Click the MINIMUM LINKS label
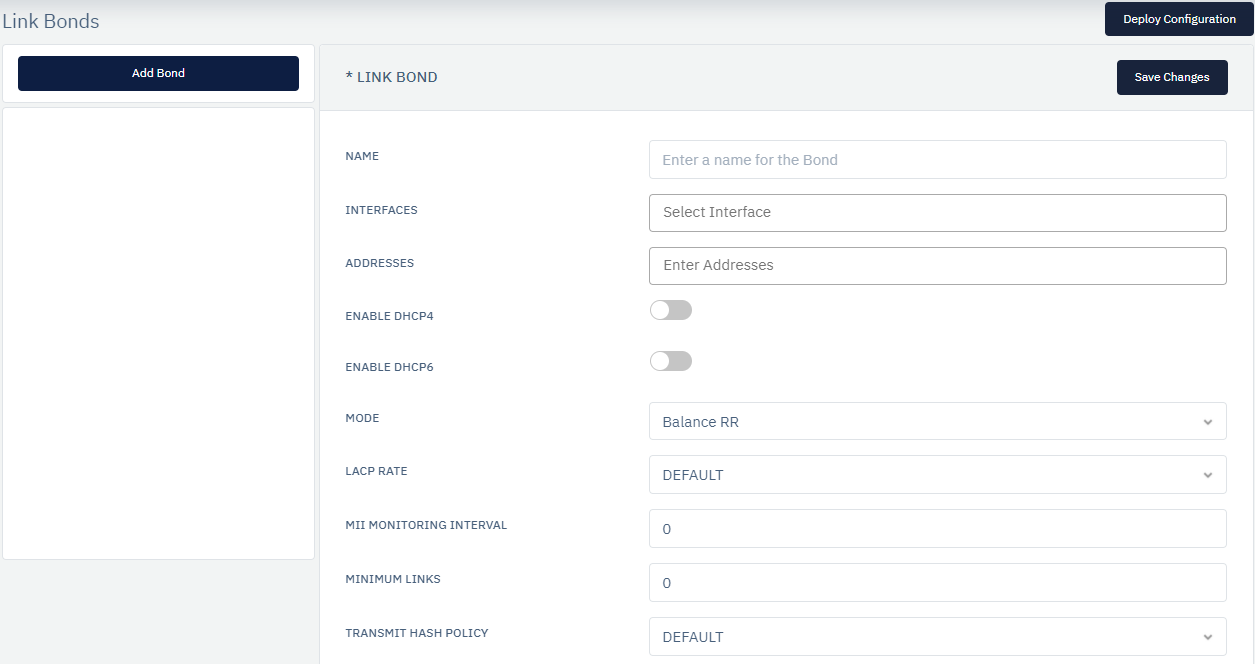The width and height of the screenshot is (1255, 664). click(x=393, y=579)
